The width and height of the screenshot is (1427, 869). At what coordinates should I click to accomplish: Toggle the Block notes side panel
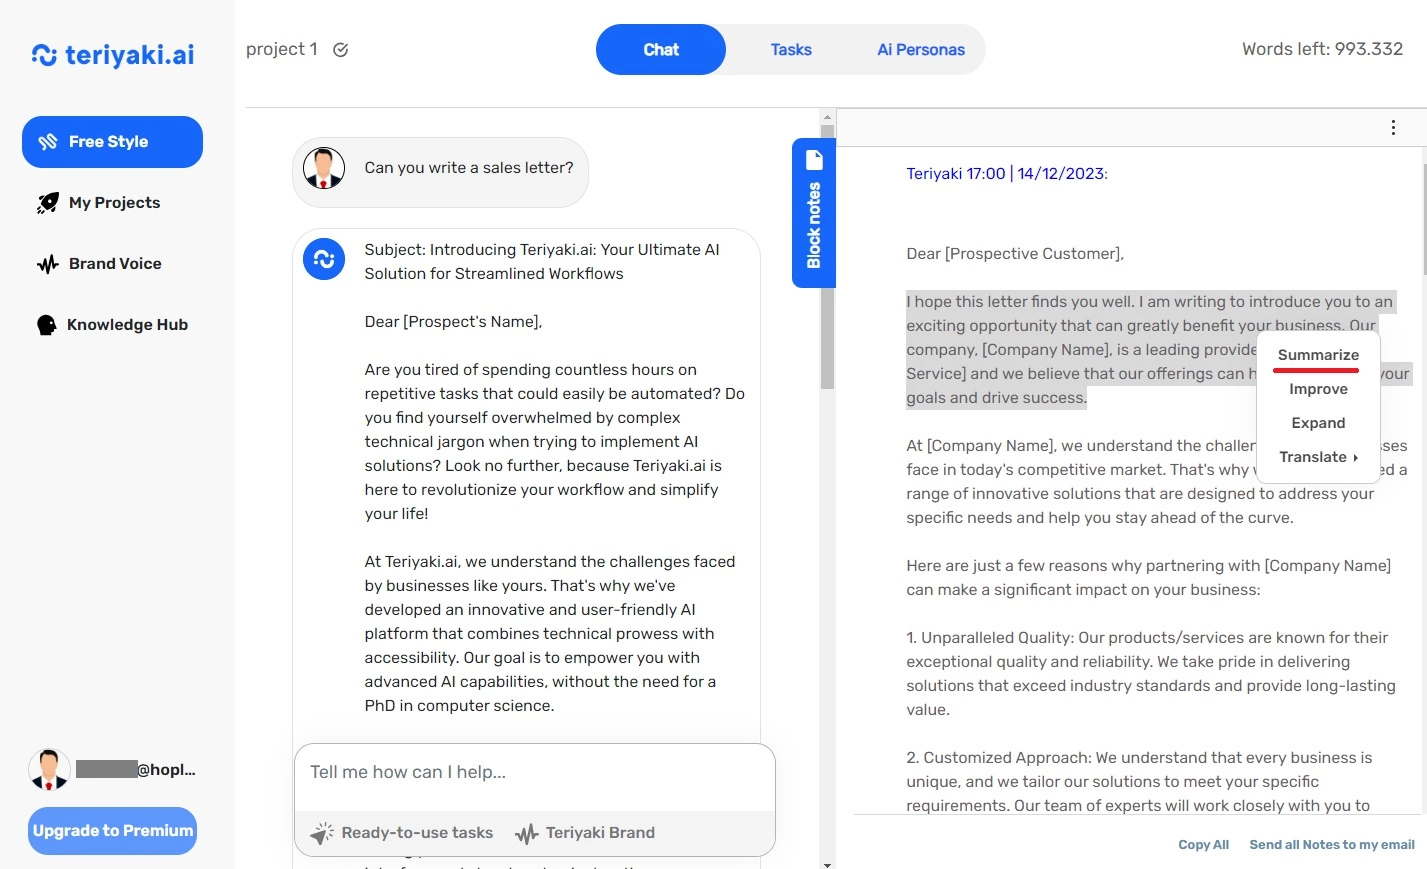coord(814,213)
